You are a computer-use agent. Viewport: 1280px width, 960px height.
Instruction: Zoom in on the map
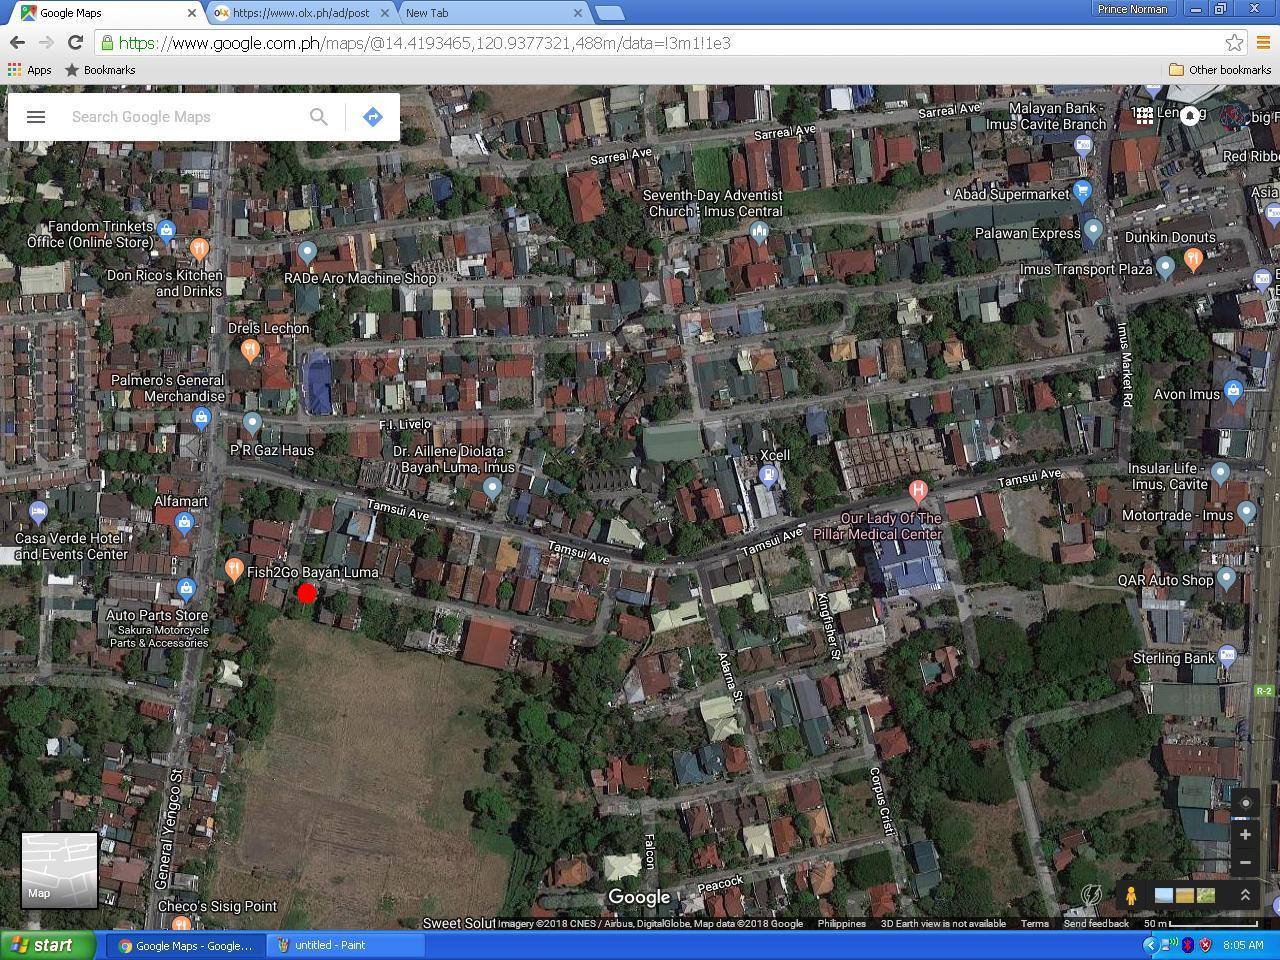(x=1245, y=834)
